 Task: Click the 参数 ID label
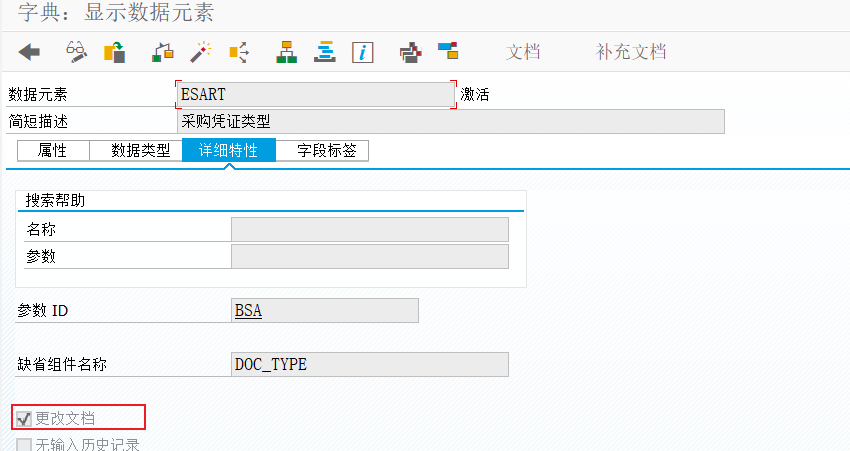(42, 311)
